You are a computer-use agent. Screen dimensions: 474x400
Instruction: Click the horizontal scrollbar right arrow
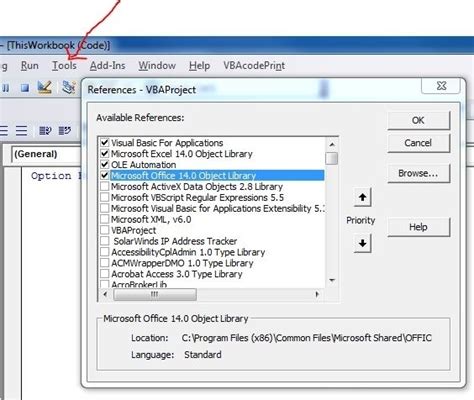click(317, 294)
